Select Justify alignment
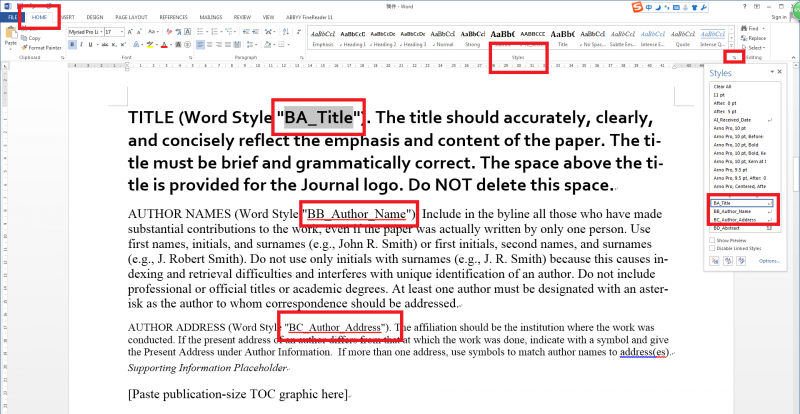 228,45
